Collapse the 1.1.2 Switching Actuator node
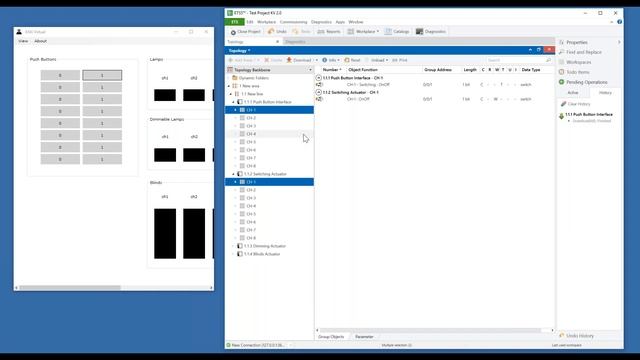 pyautogui.click(x=234, y=174)
